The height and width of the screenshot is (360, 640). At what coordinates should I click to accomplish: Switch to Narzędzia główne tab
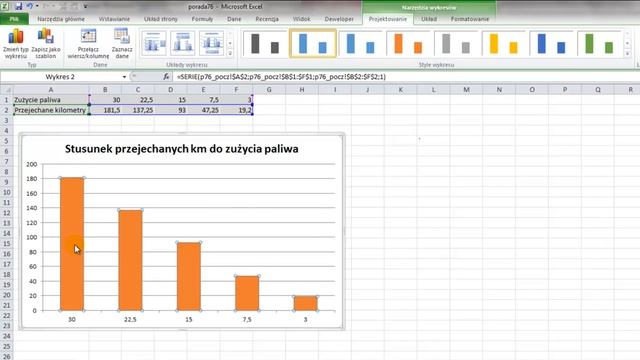tap(61, 19)
